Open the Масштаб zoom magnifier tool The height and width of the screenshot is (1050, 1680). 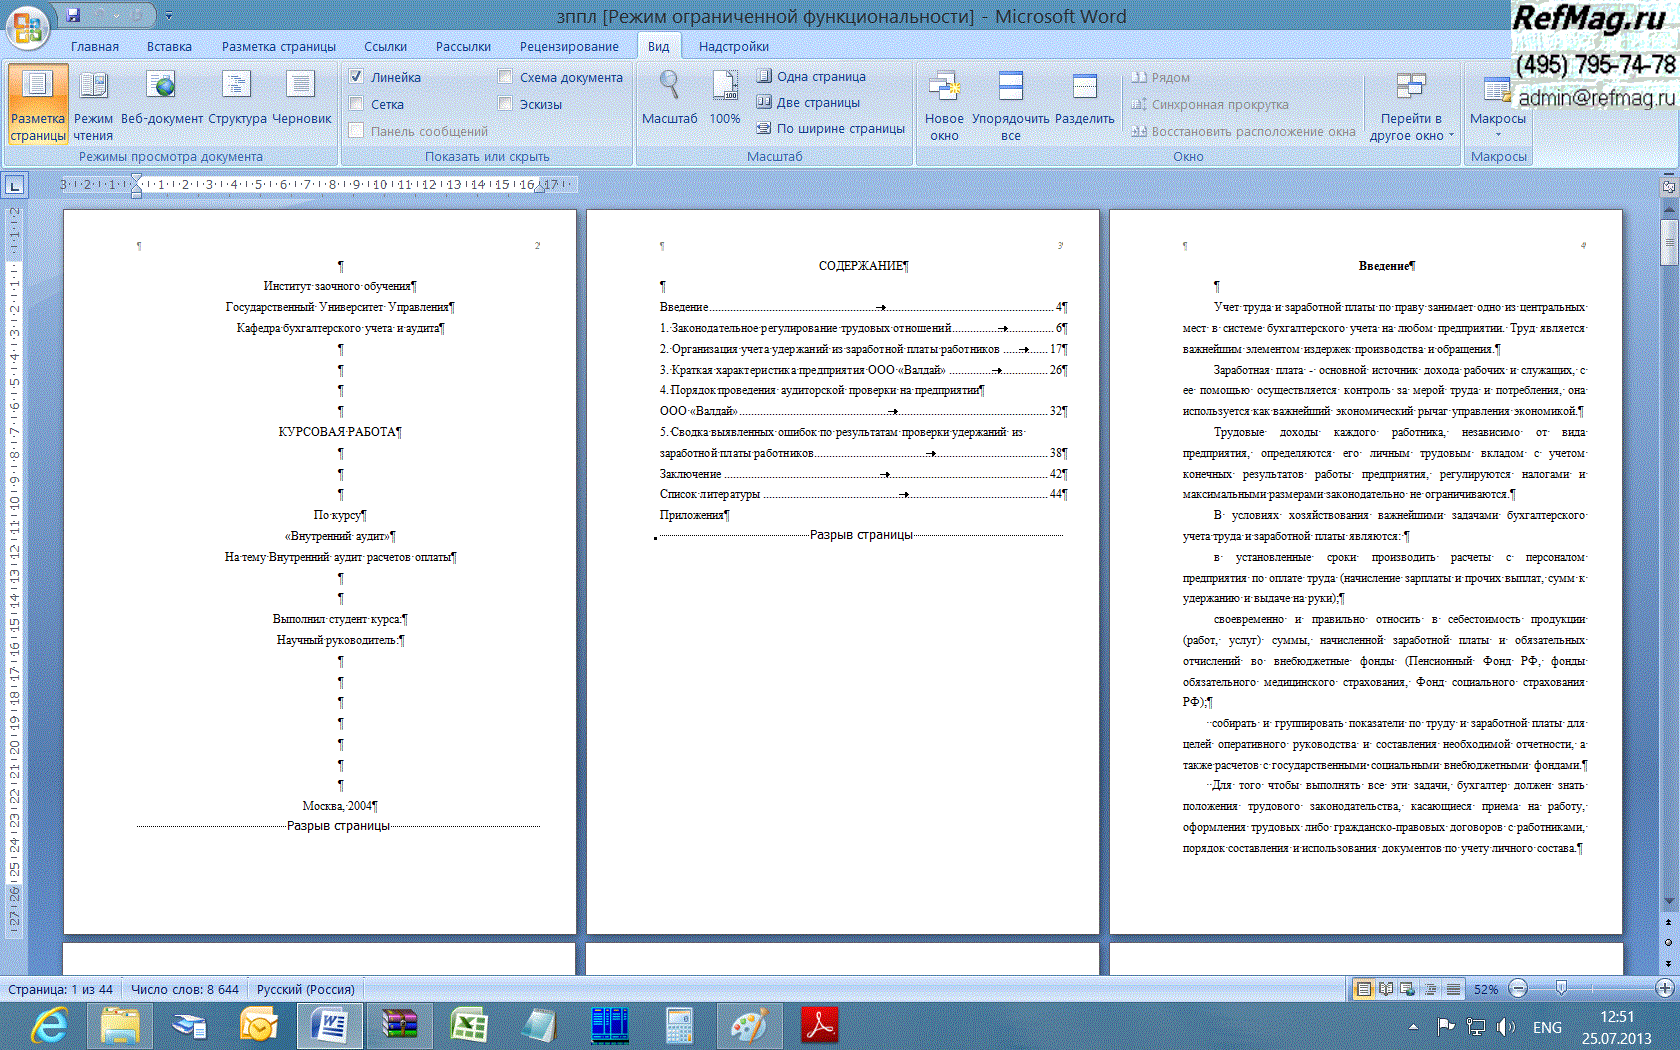coord(669,97)
